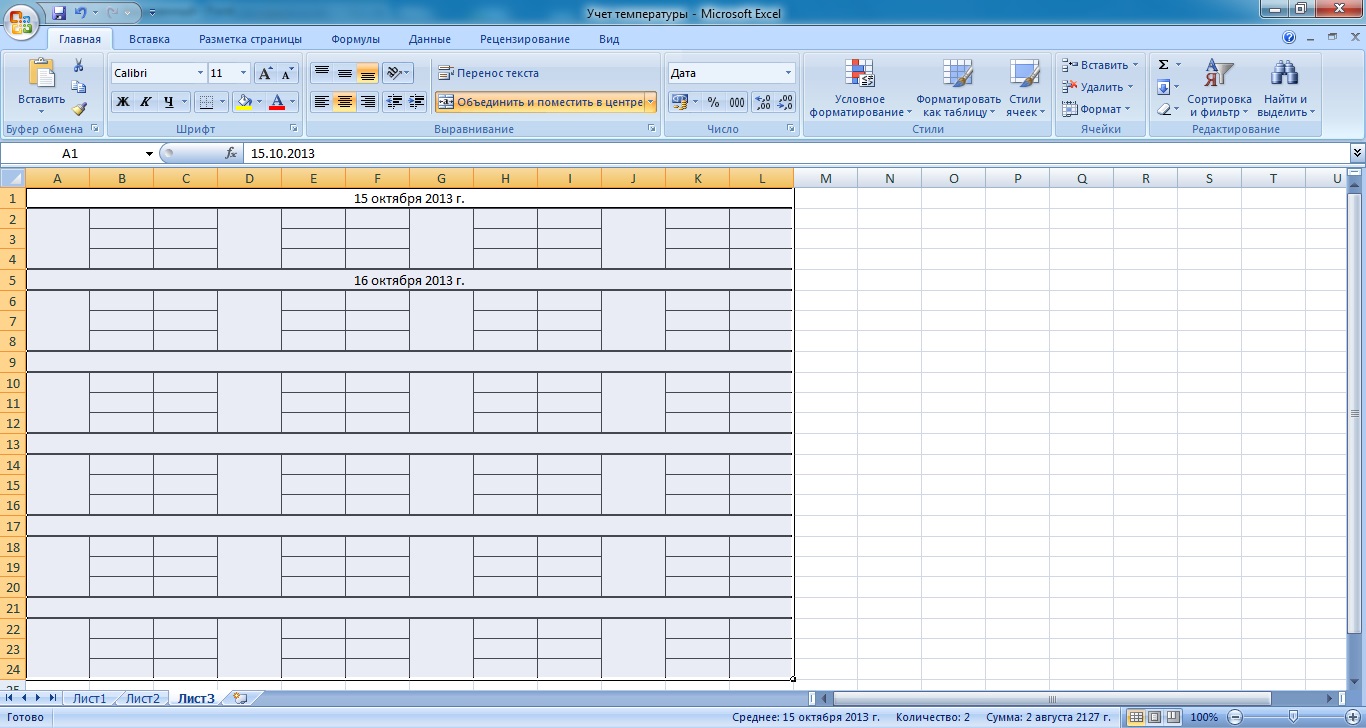The width and height of the screenshot is (1366, 728).
Task: Click the Cut scissors icon
Action: [79, 65]
